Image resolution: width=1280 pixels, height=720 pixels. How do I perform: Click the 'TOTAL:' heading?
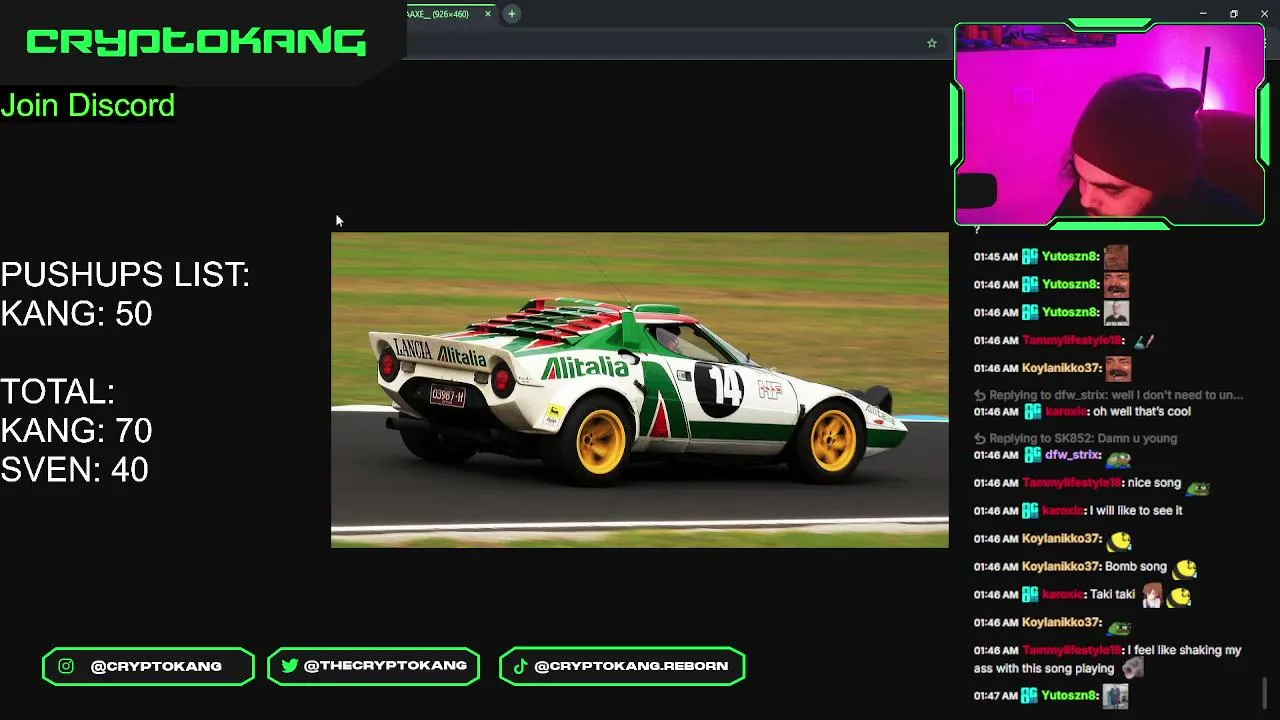[x=57, y=392]
